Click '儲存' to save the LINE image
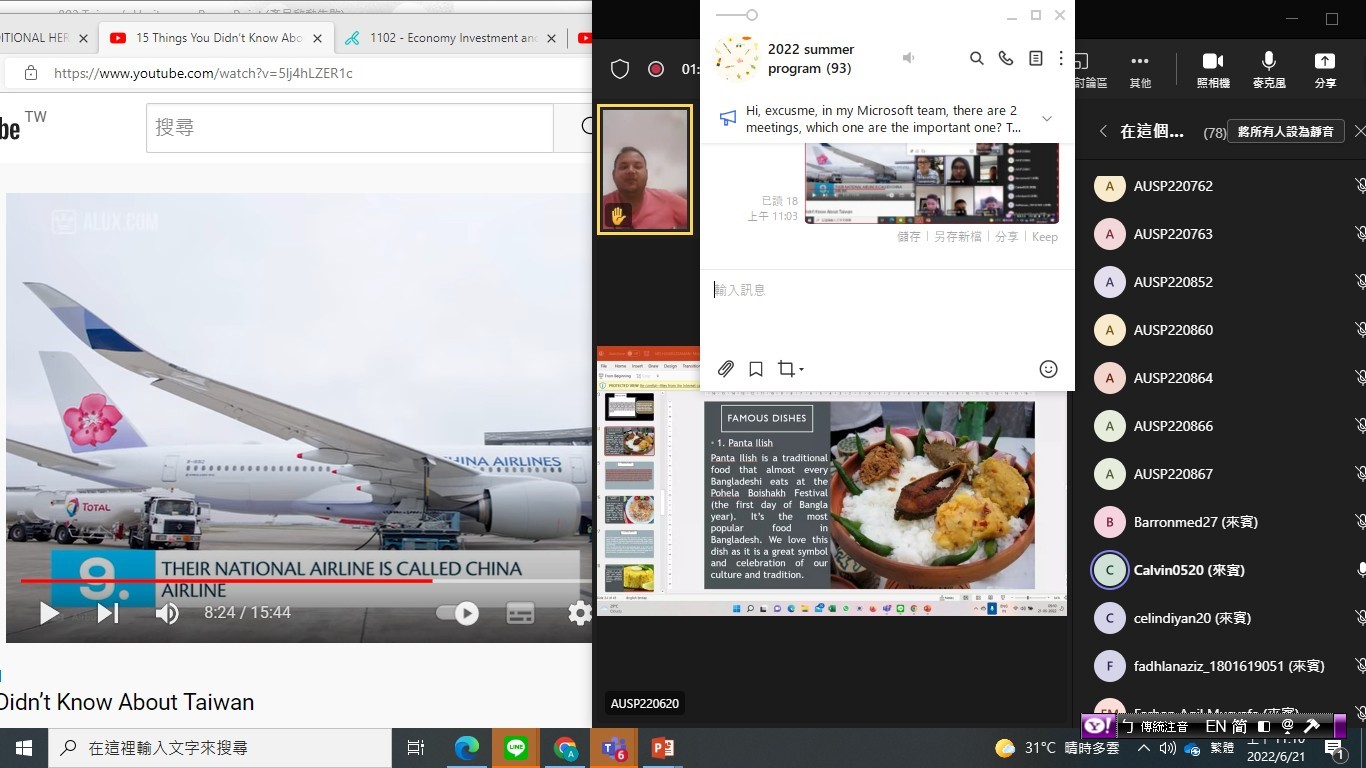This screenshot has height=768, width=1366. click(x=909, y=237)
